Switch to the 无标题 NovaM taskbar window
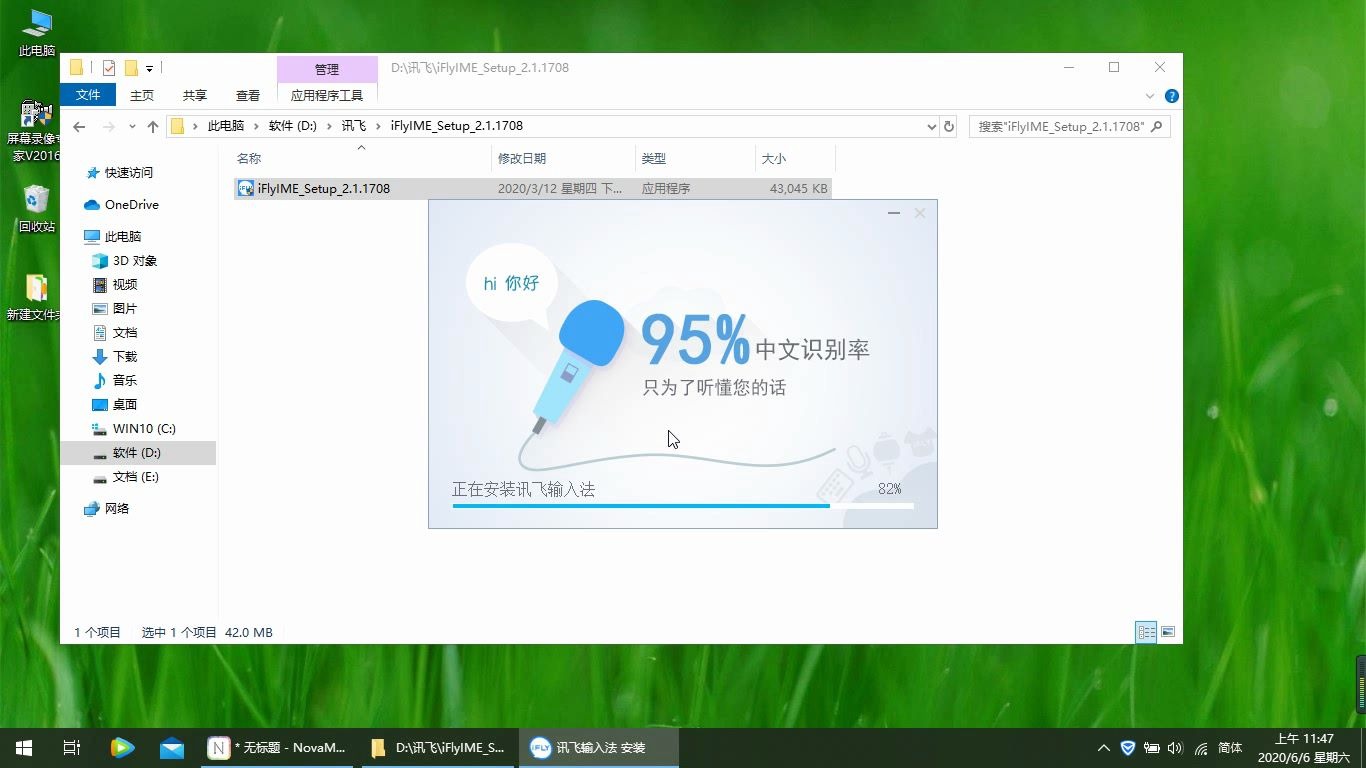Screen dimensions: 1366x768 tap(278, 748)
